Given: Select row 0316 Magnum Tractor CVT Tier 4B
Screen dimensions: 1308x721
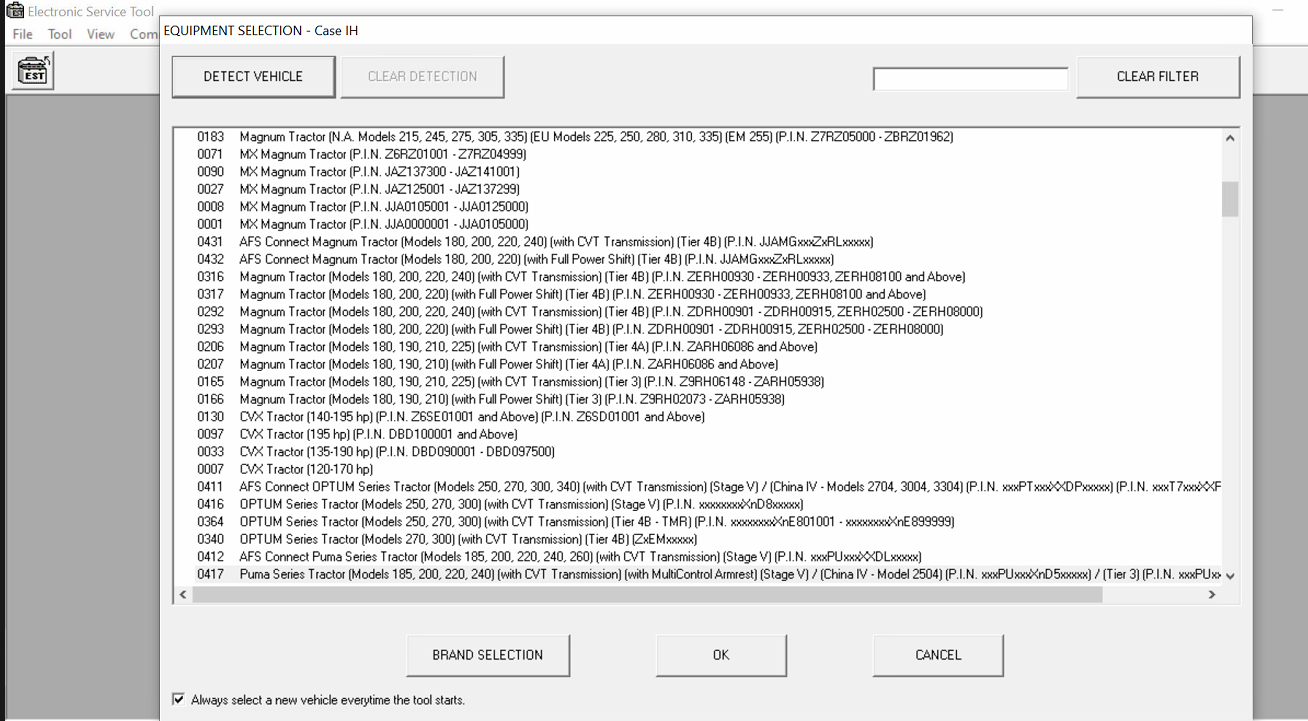Looking at the screenshot, I should pos(697,277).
